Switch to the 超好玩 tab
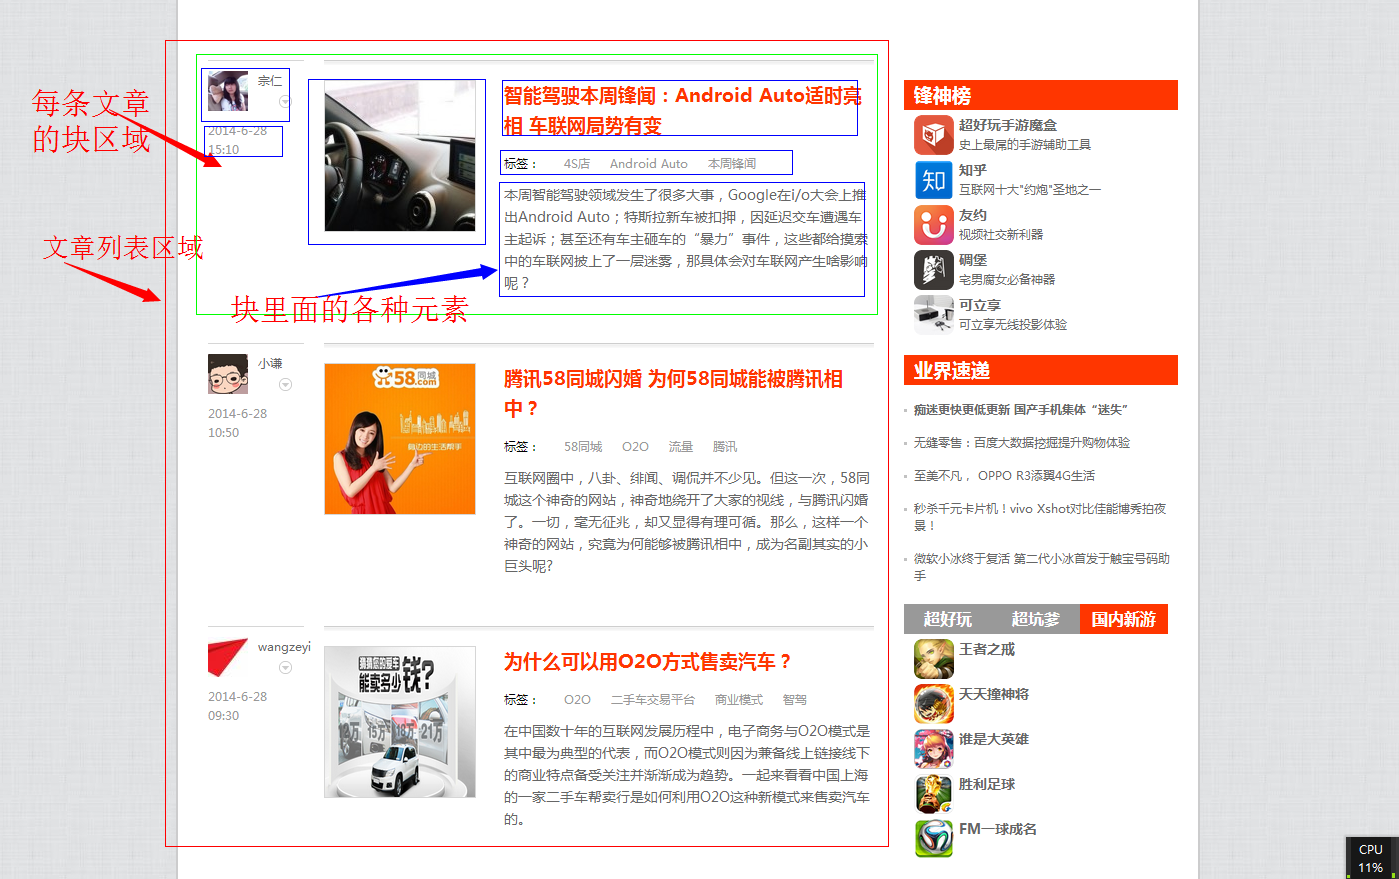 [947, 619]
